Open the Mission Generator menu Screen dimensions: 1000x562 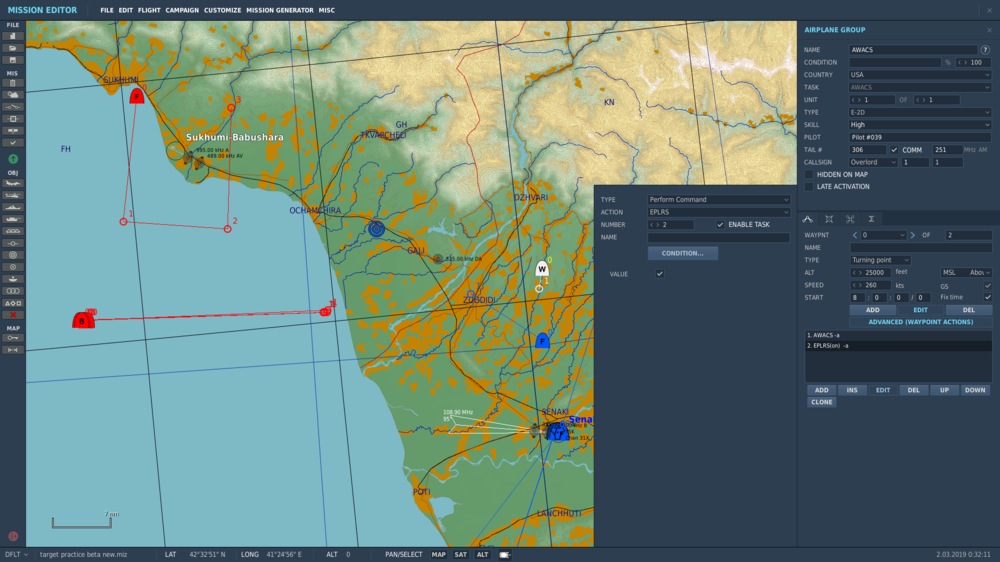279,10
